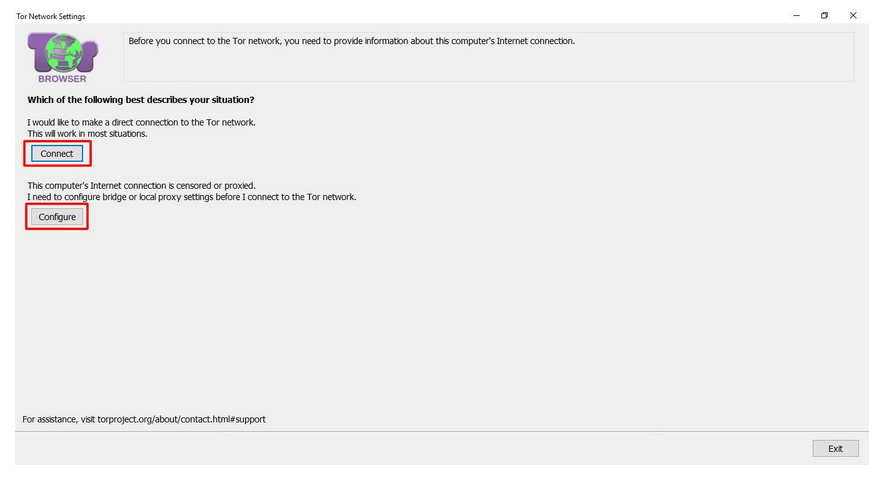Click the separator line above Exit
The height and width of the screenshot is (485, 886).
pos(440,432)
